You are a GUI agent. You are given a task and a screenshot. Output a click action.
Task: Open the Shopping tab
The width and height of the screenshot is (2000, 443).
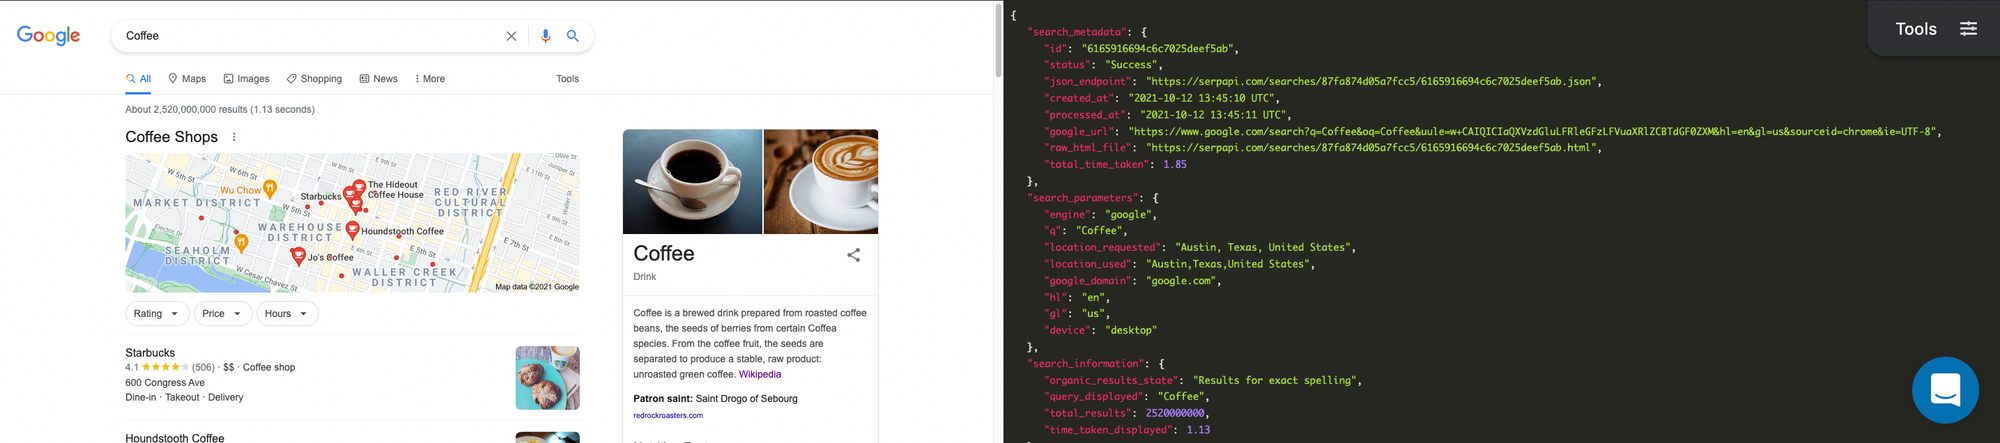tap(314, 79)
